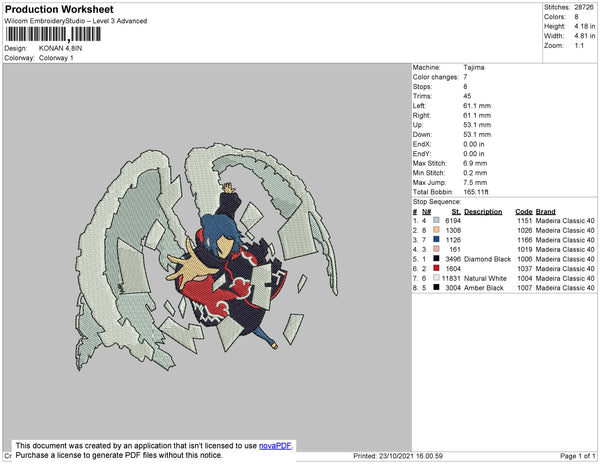The height and width of the screenshot is (464, 600).
Task: Click the 'EndX:' label
Action: (x=422, y=144)
